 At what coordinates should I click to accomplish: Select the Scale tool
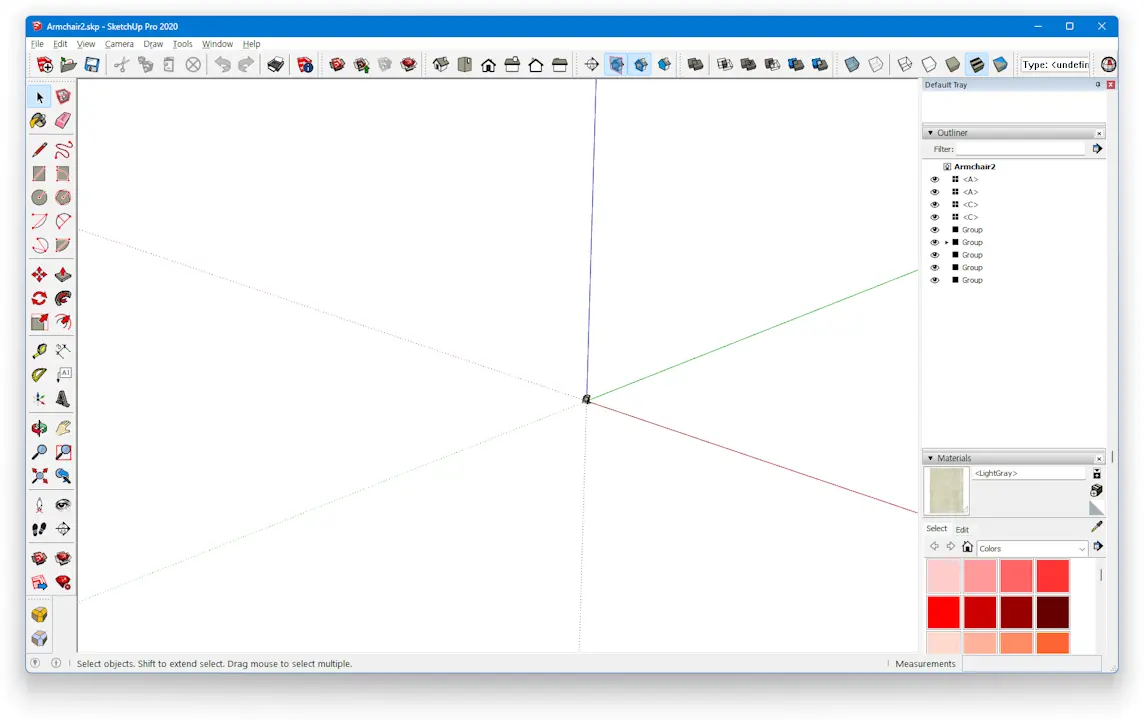39,322
